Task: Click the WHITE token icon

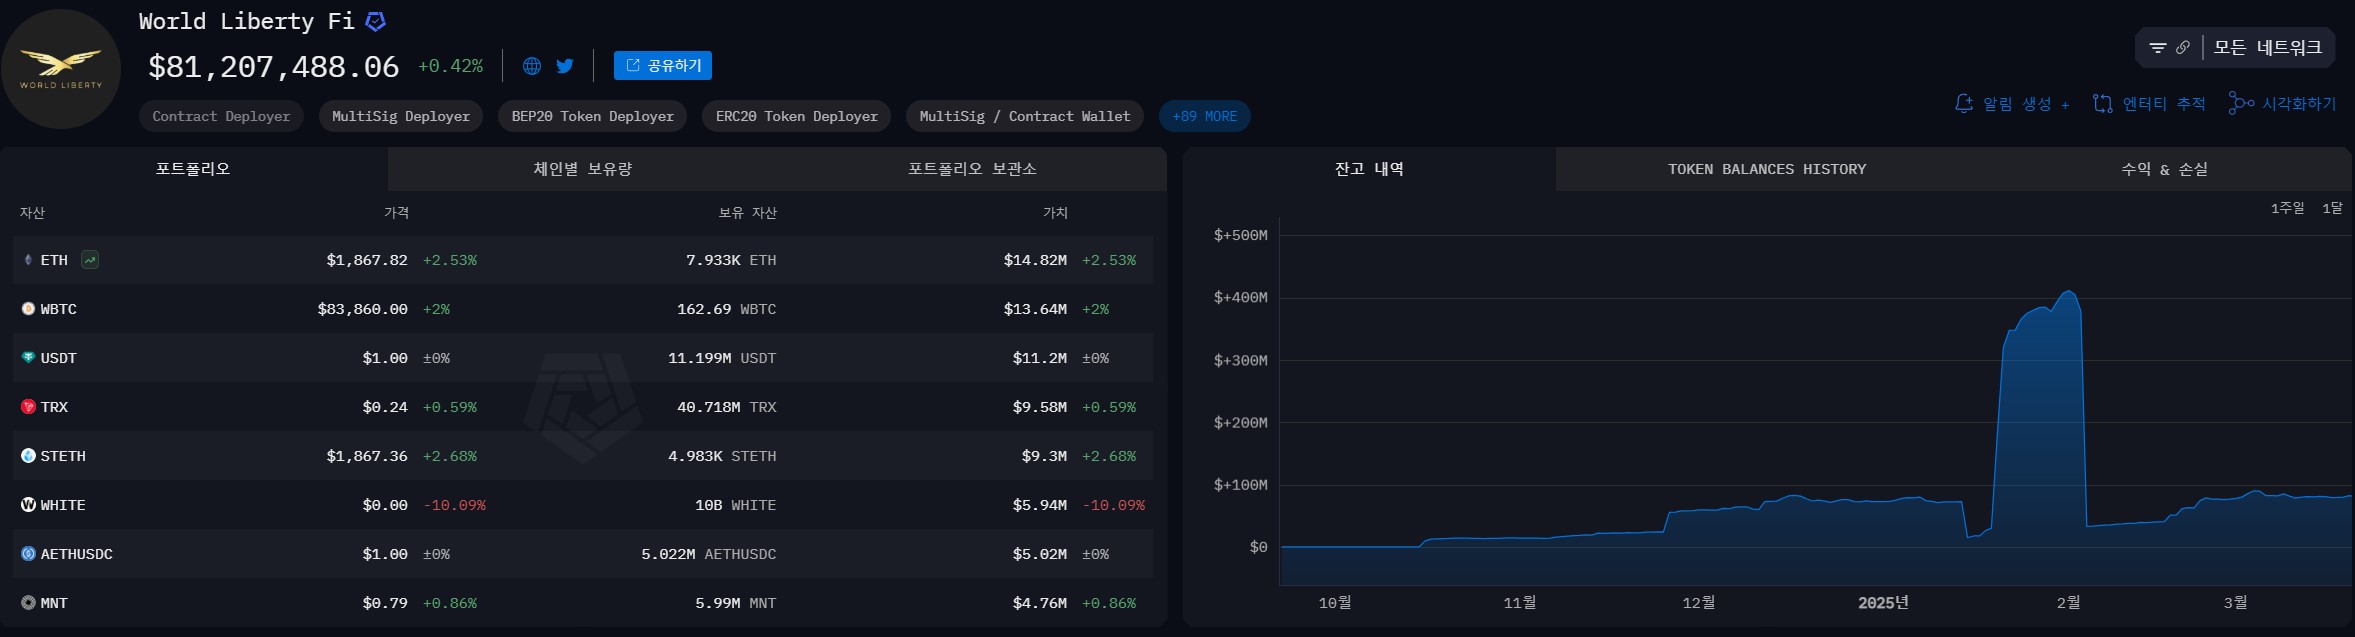Action: tap(28, 505)
